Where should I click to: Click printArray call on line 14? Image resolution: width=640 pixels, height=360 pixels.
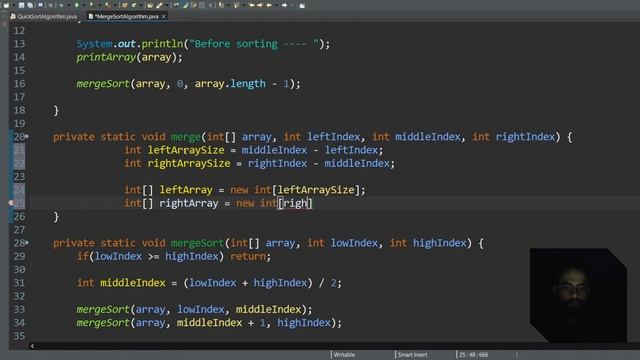pos(106,57)
